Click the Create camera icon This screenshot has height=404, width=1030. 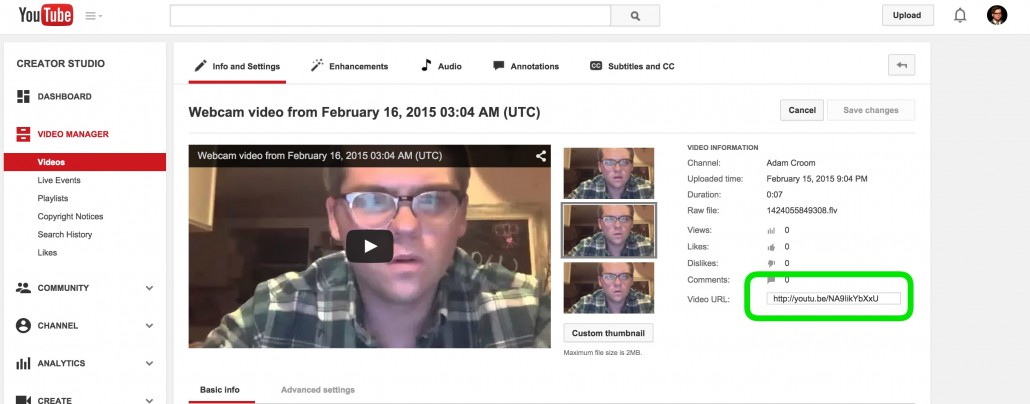tap(23, 399)
